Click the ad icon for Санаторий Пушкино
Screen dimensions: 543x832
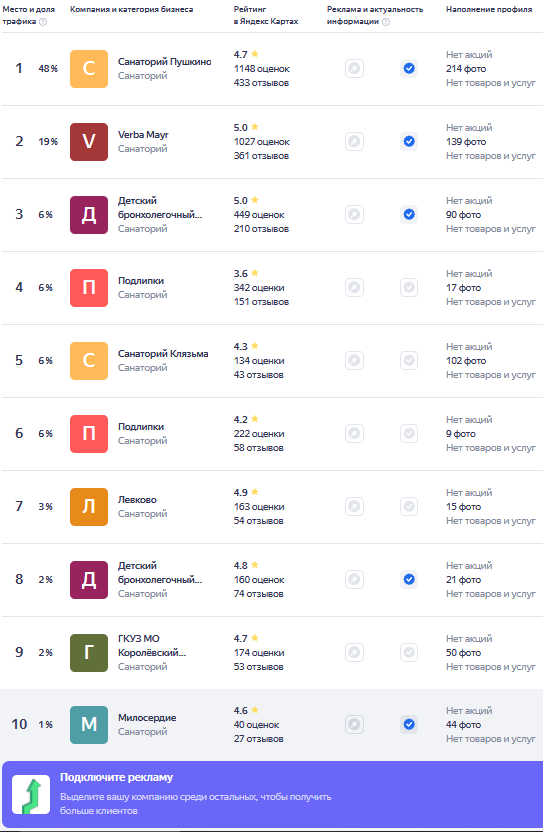tap(354, 68)
